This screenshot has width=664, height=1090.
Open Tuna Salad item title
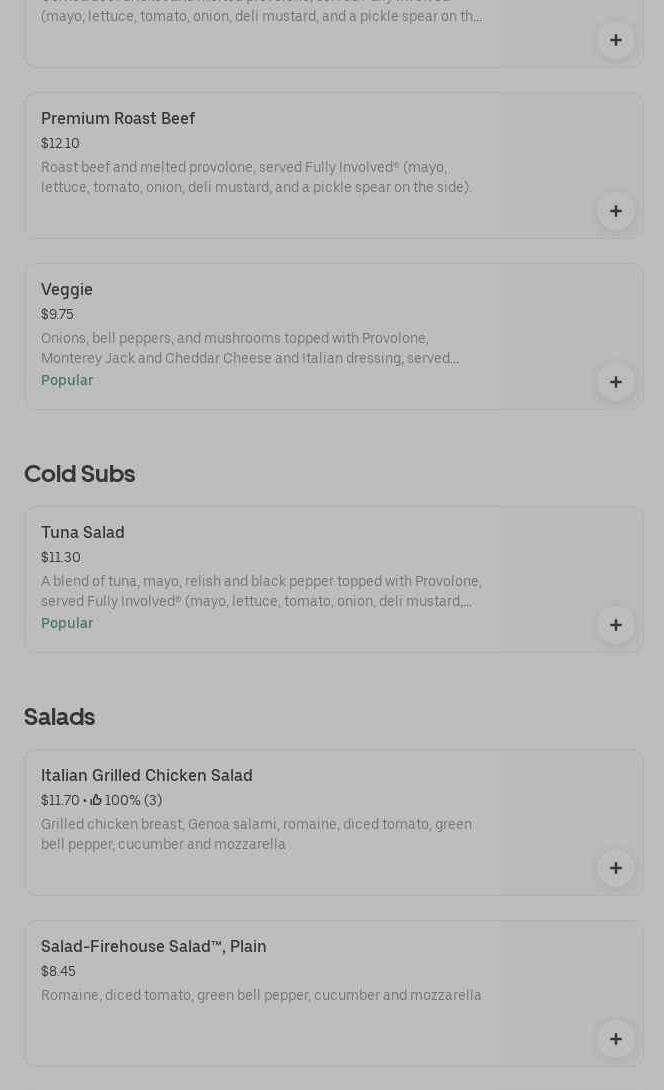coord(83,533)
